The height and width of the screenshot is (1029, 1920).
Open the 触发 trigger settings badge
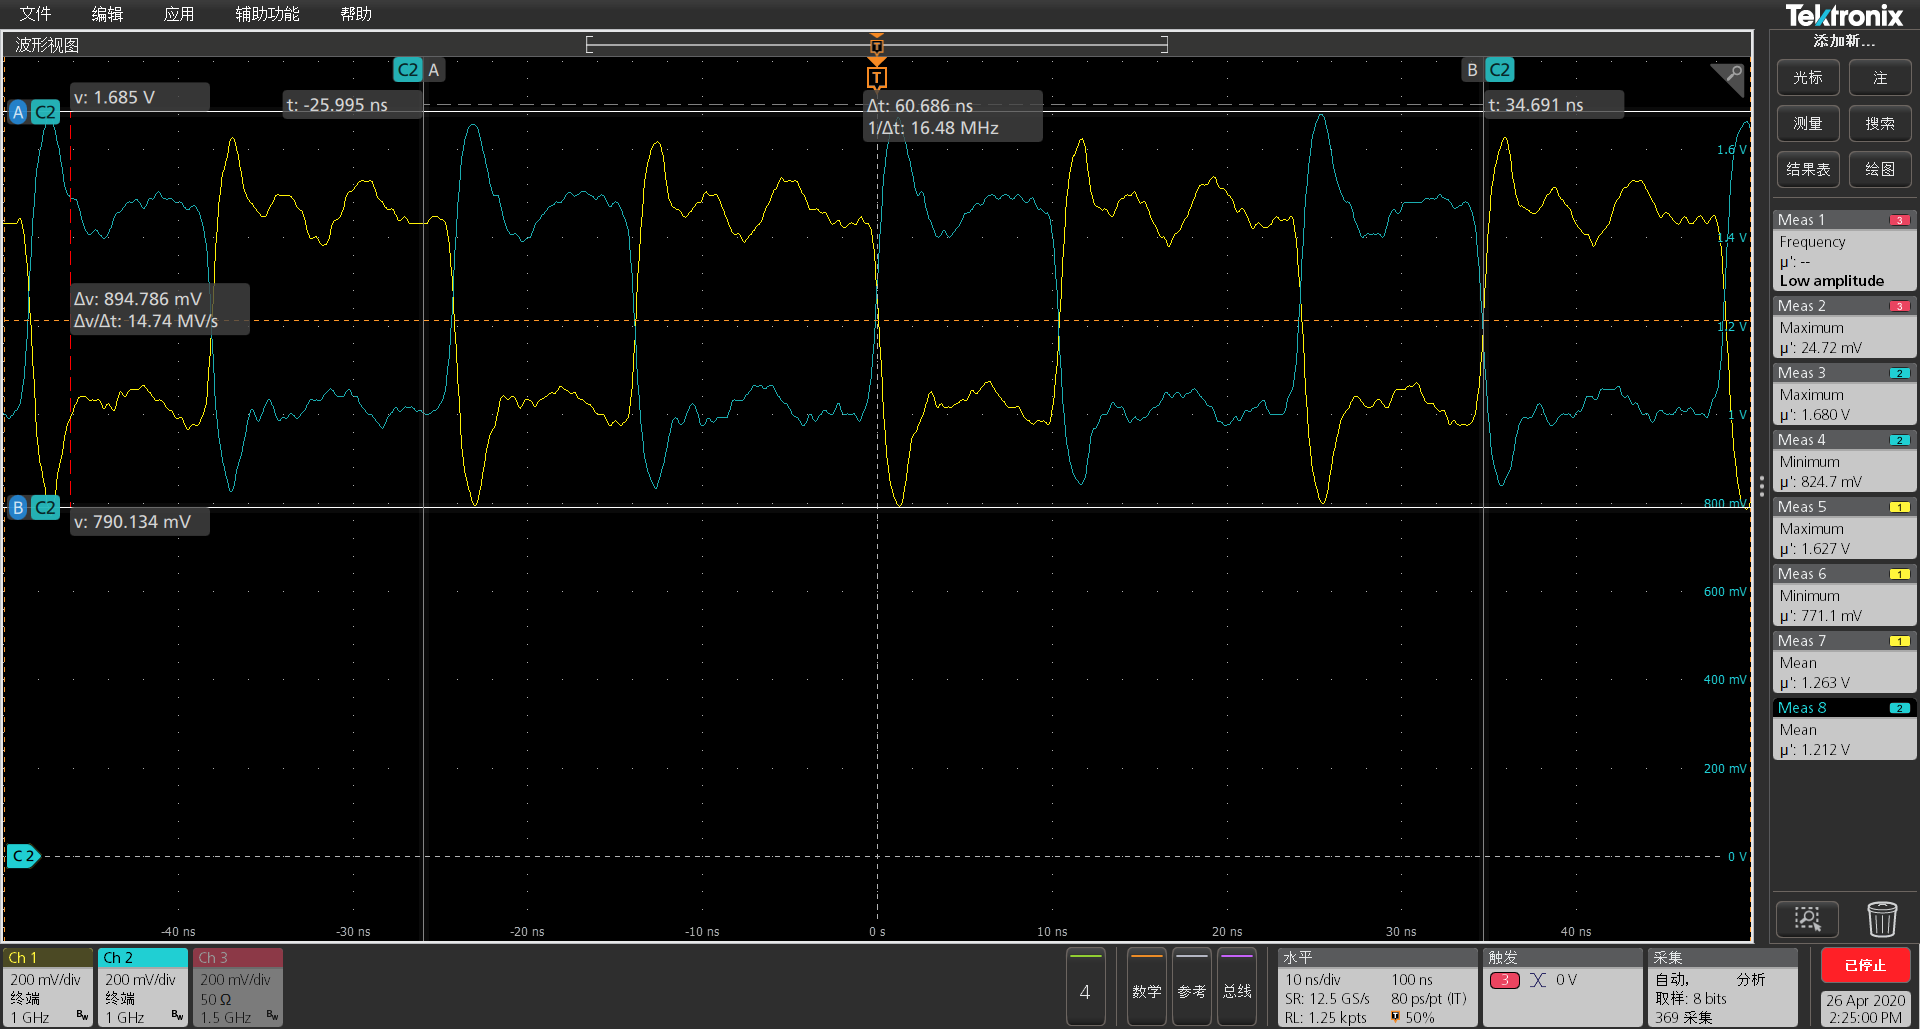coord(1562,987)
